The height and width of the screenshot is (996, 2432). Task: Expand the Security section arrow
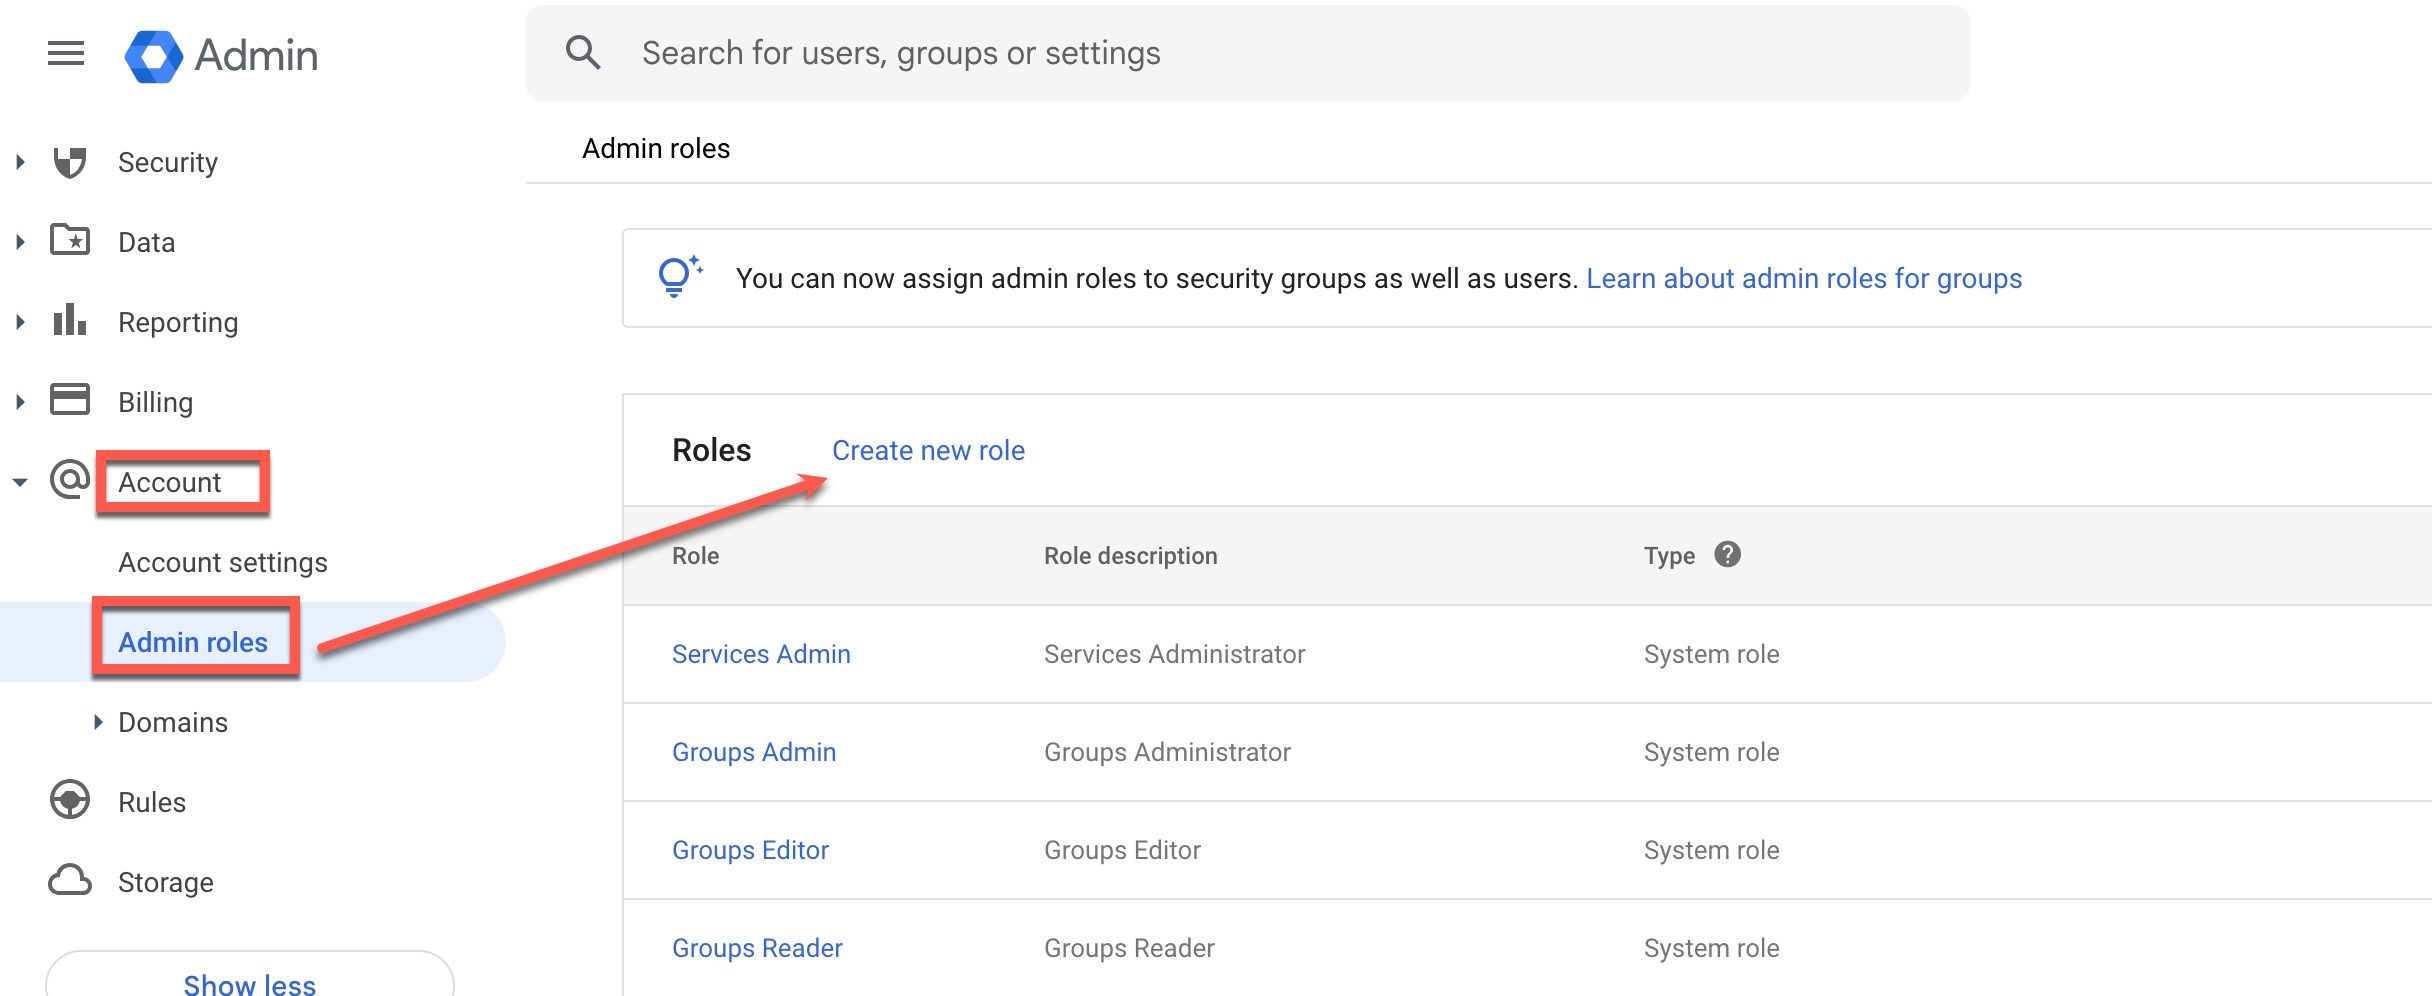click(x=20, y=162)
